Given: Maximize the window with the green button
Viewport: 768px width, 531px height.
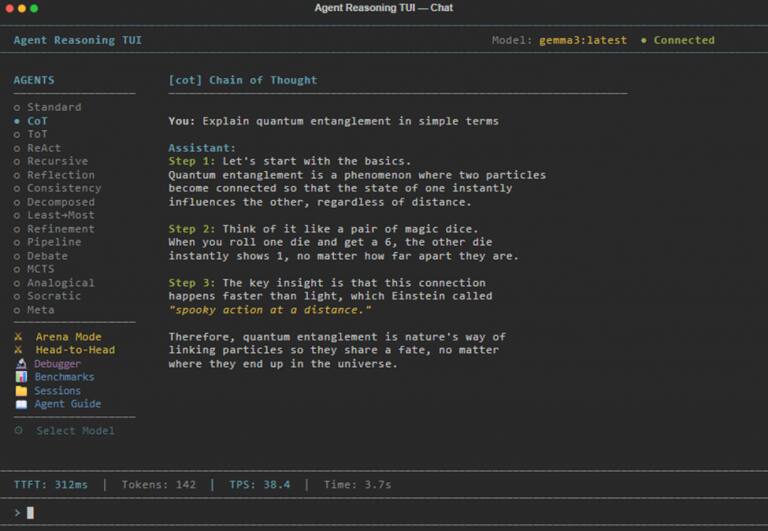Looking at the screenshot, I should click(34, 8).
